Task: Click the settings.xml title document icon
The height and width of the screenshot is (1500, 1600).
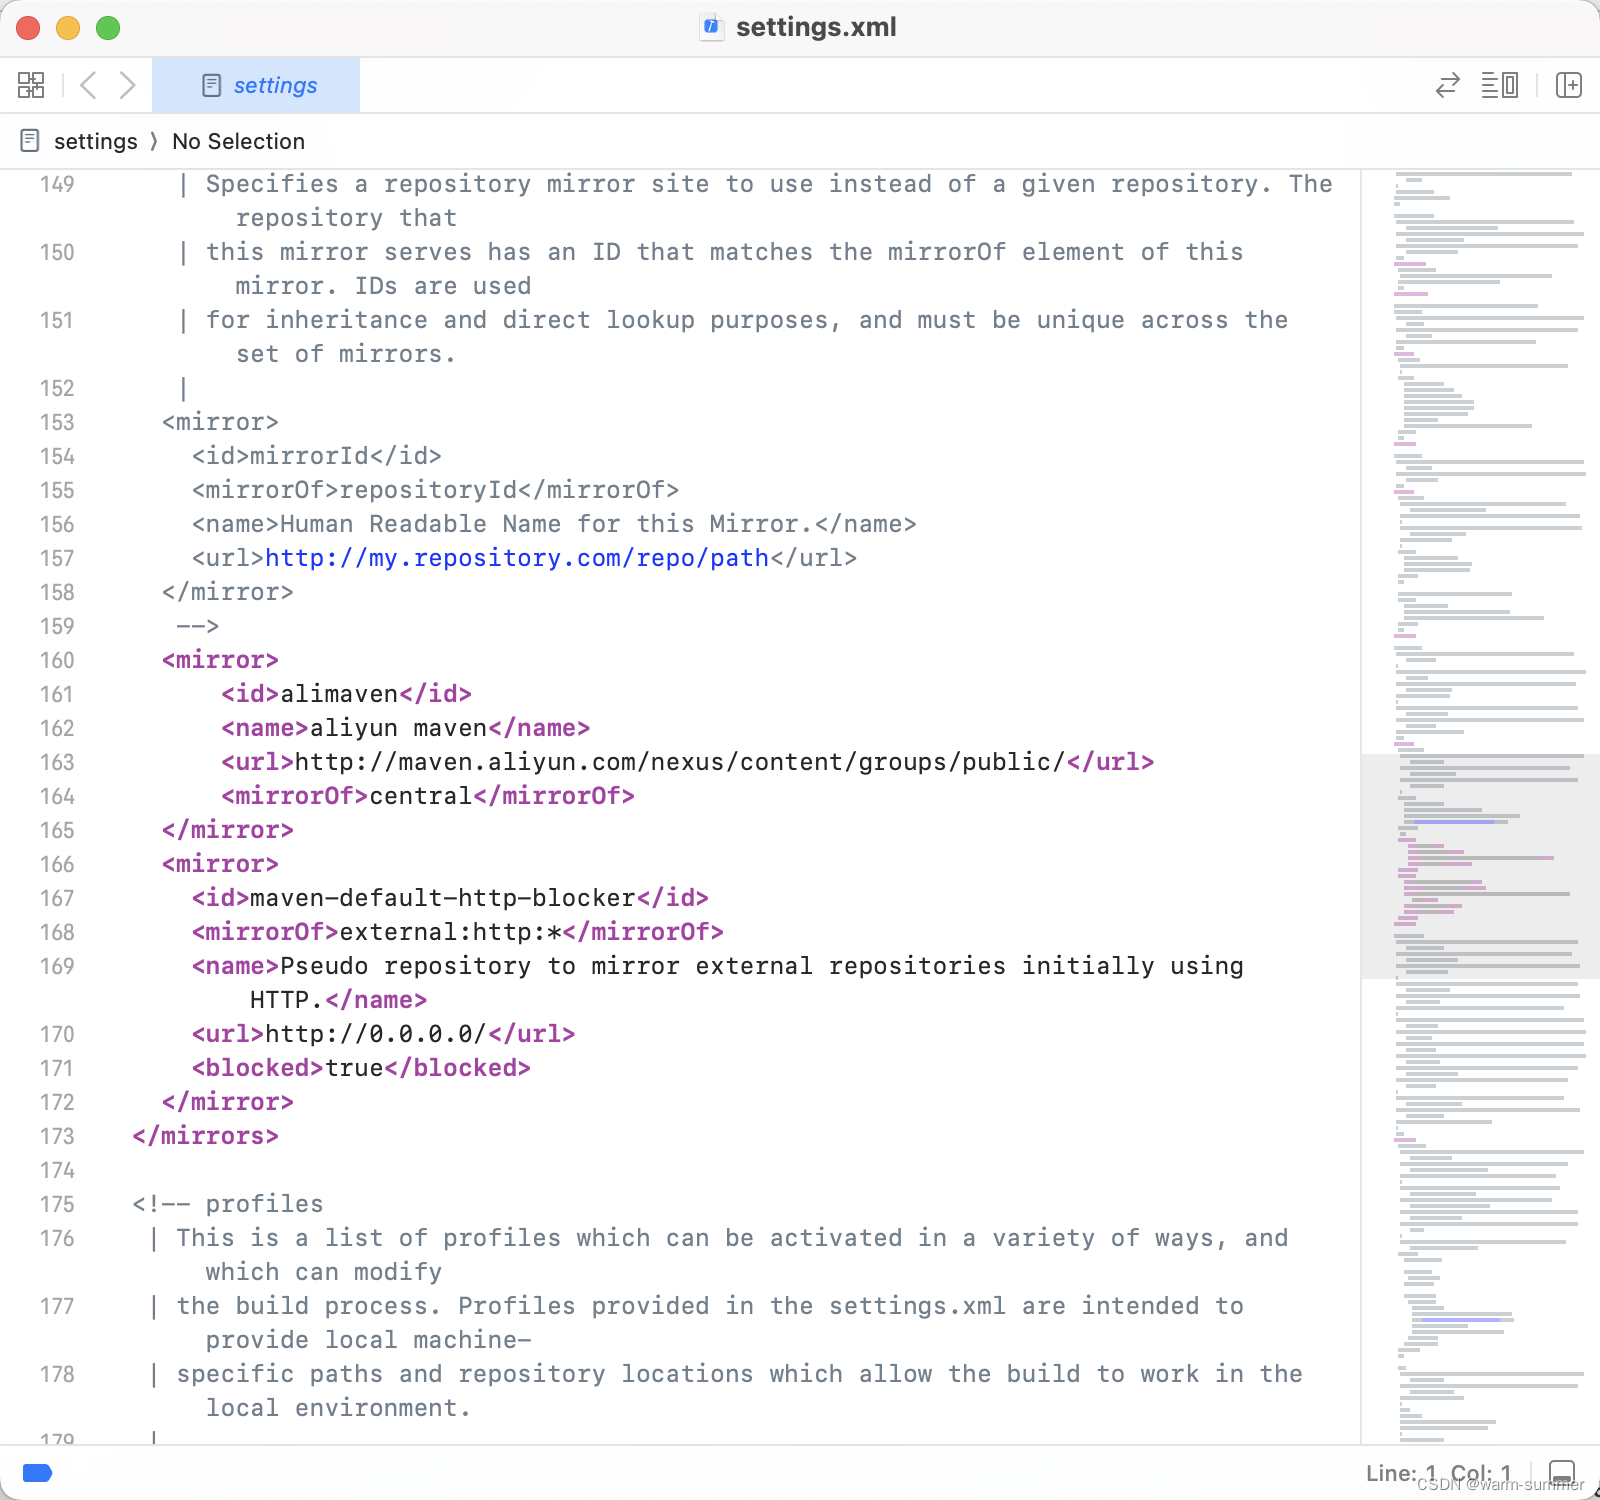Action: (711, 27)
